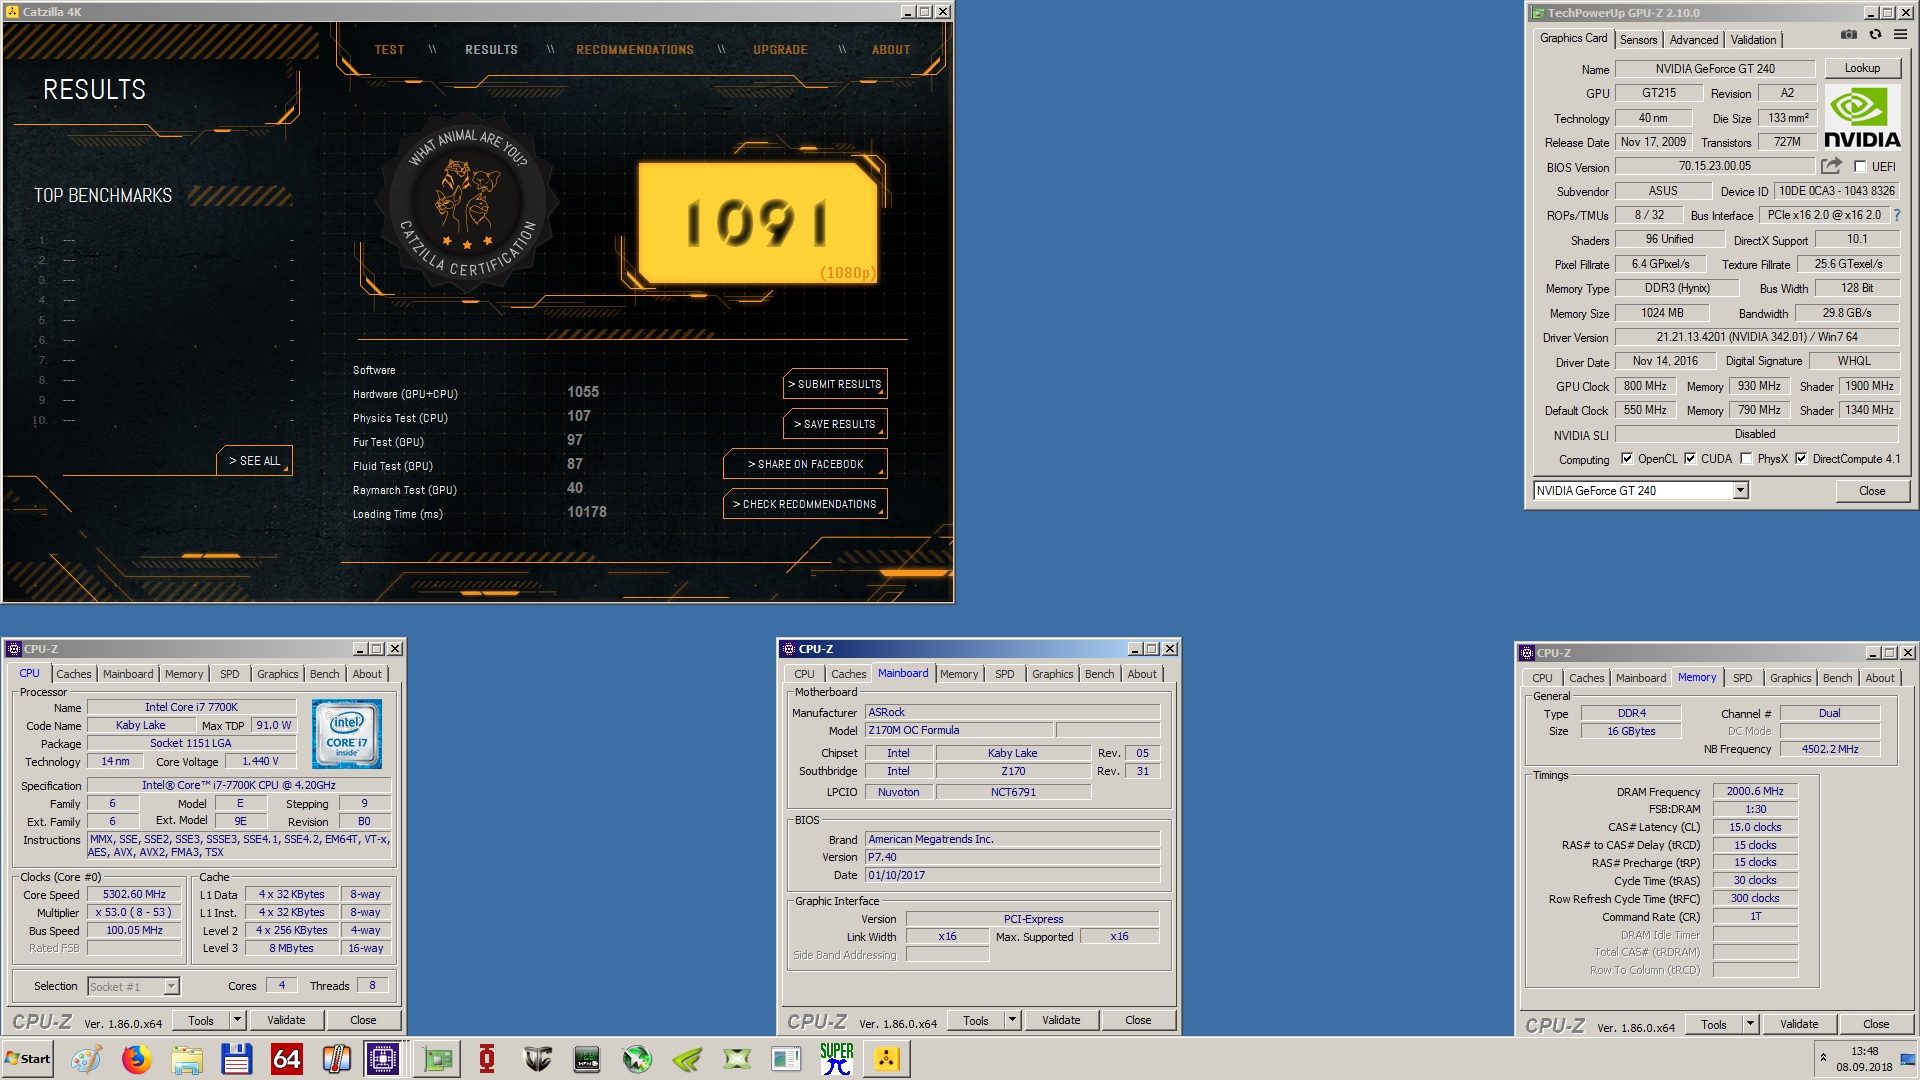Click the red Q-shaped taskbar icon

[487, 1059]
